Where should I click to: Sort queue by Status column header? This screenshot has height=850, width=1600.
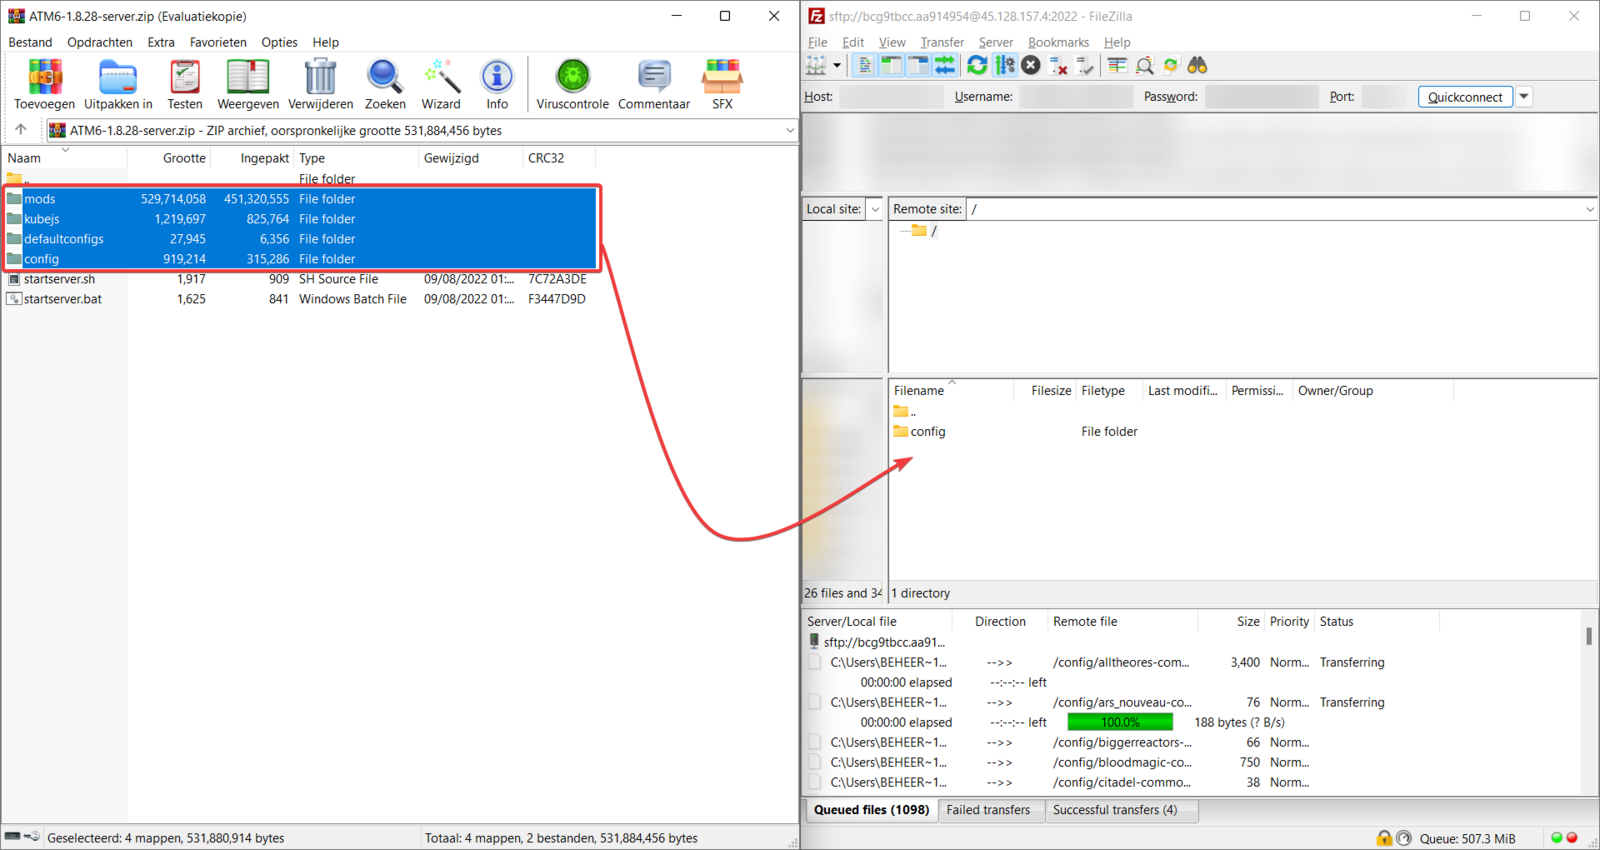[1376, 622]
